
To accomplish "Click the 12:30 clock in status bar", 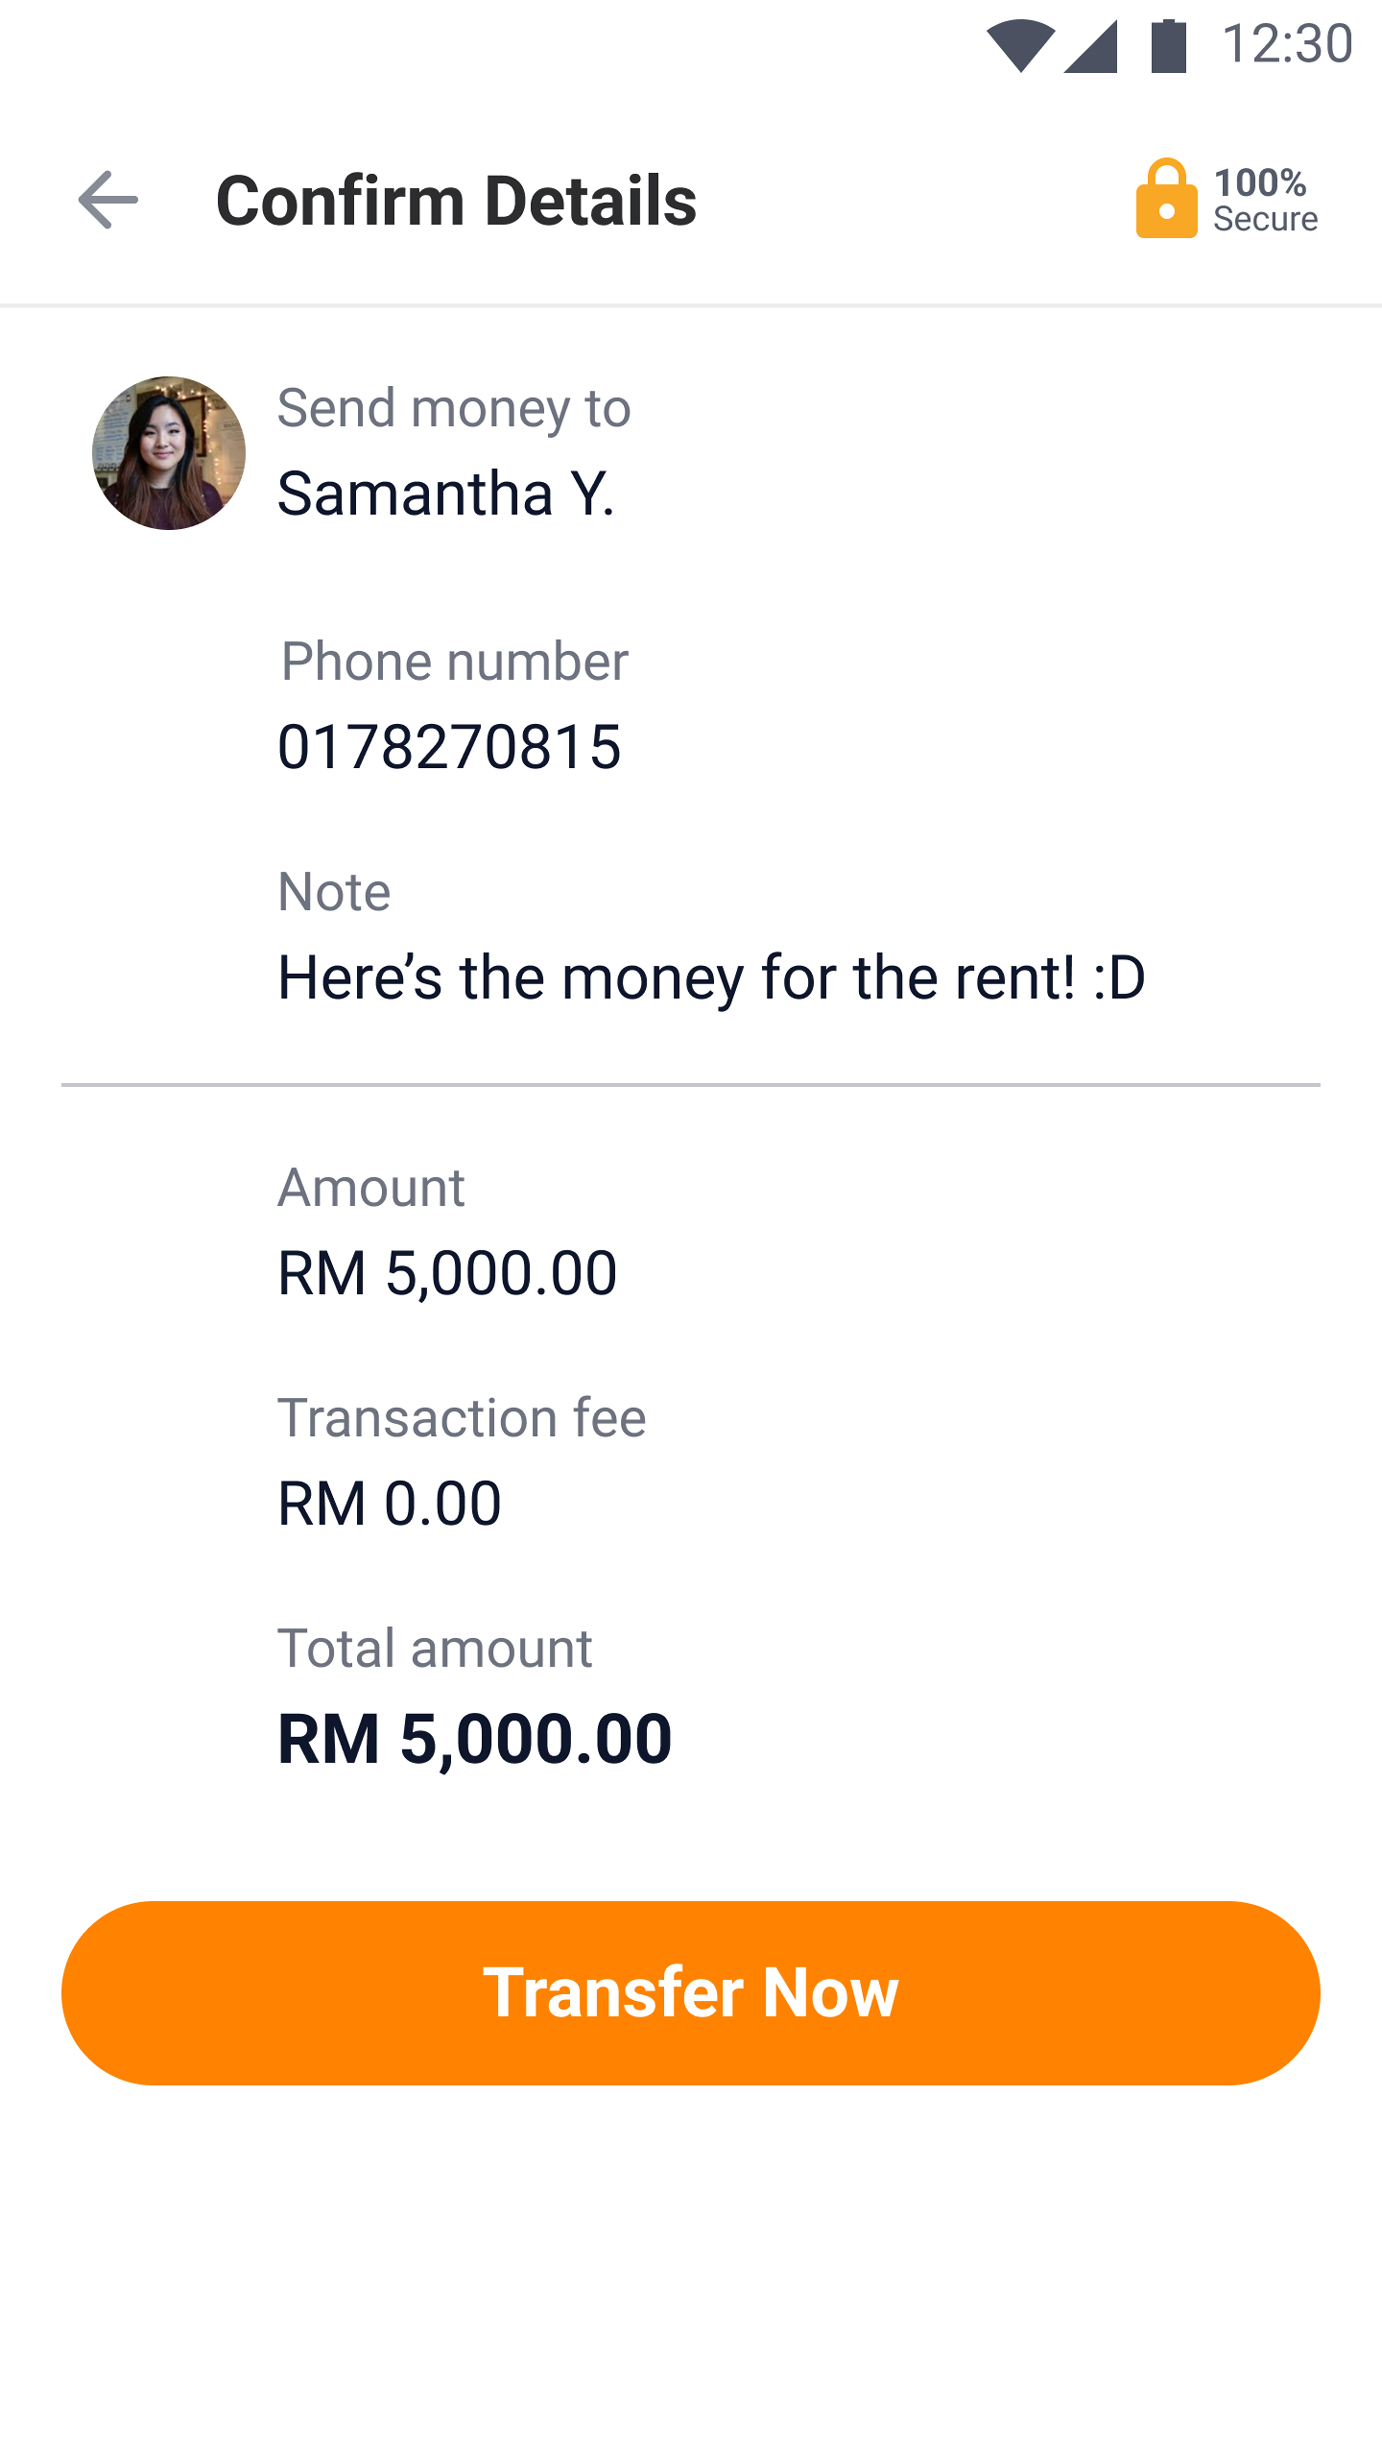I will pos(1287,45).
